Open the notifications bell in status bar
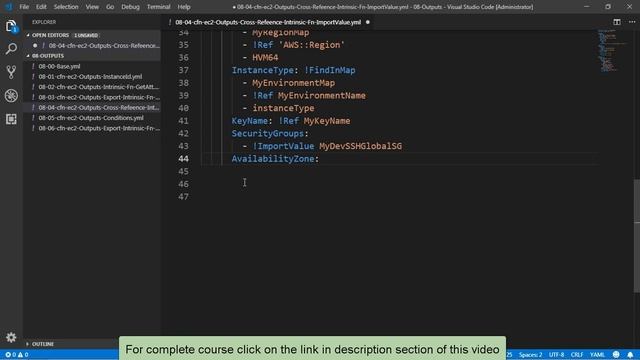 [630, 355]
